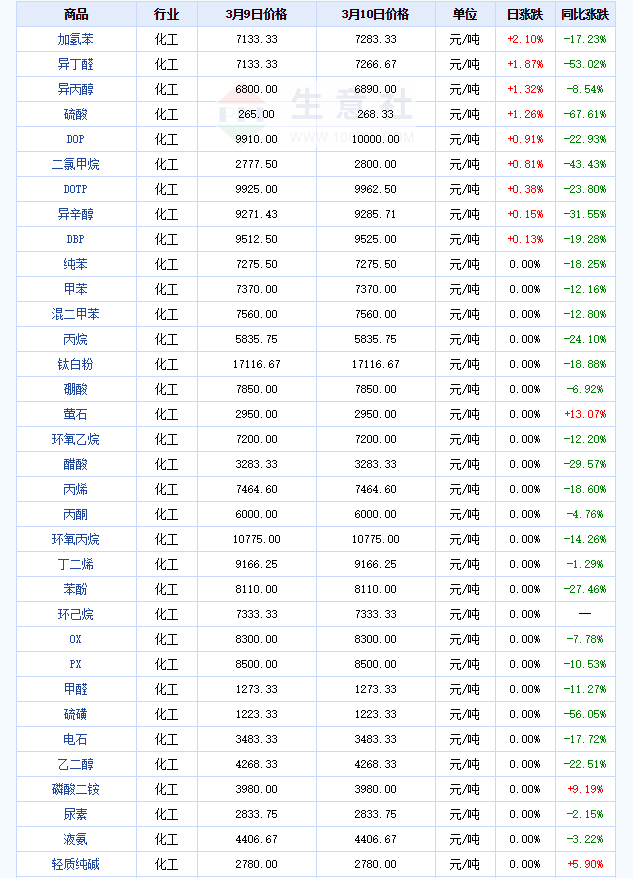The image size is (633, 878).
Task: Open the 加氢苯 commodity link
Action: click(76, 39)
